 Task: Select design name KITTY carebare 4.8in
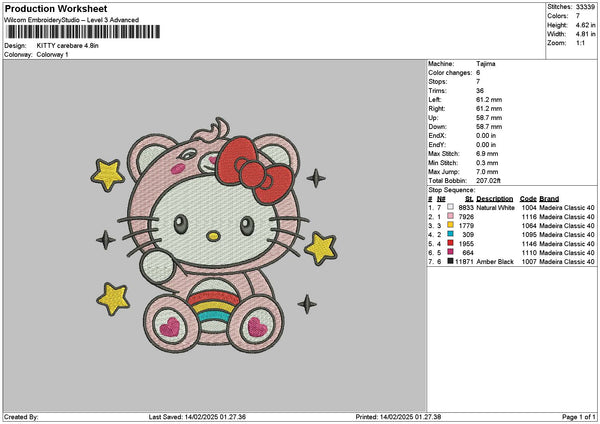tap(68, 46)
